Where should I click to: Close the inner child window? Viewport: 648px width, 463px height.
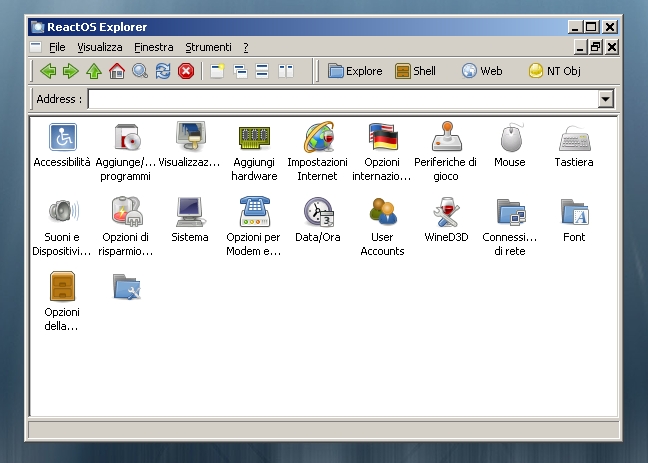coord(612,47)
